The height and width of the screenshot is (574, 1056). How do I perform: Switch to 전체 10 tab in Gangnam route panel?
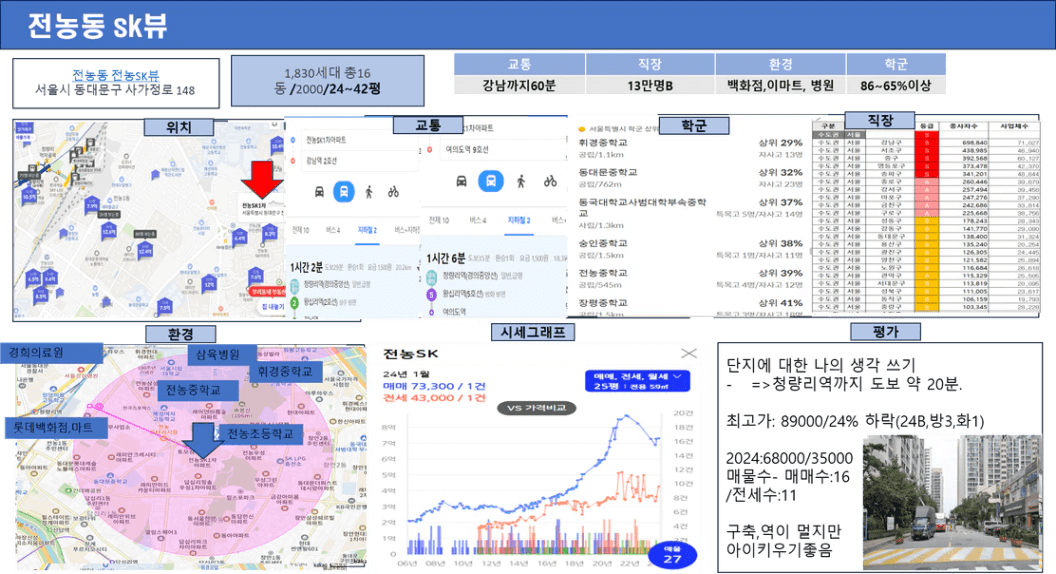[300, 230]
